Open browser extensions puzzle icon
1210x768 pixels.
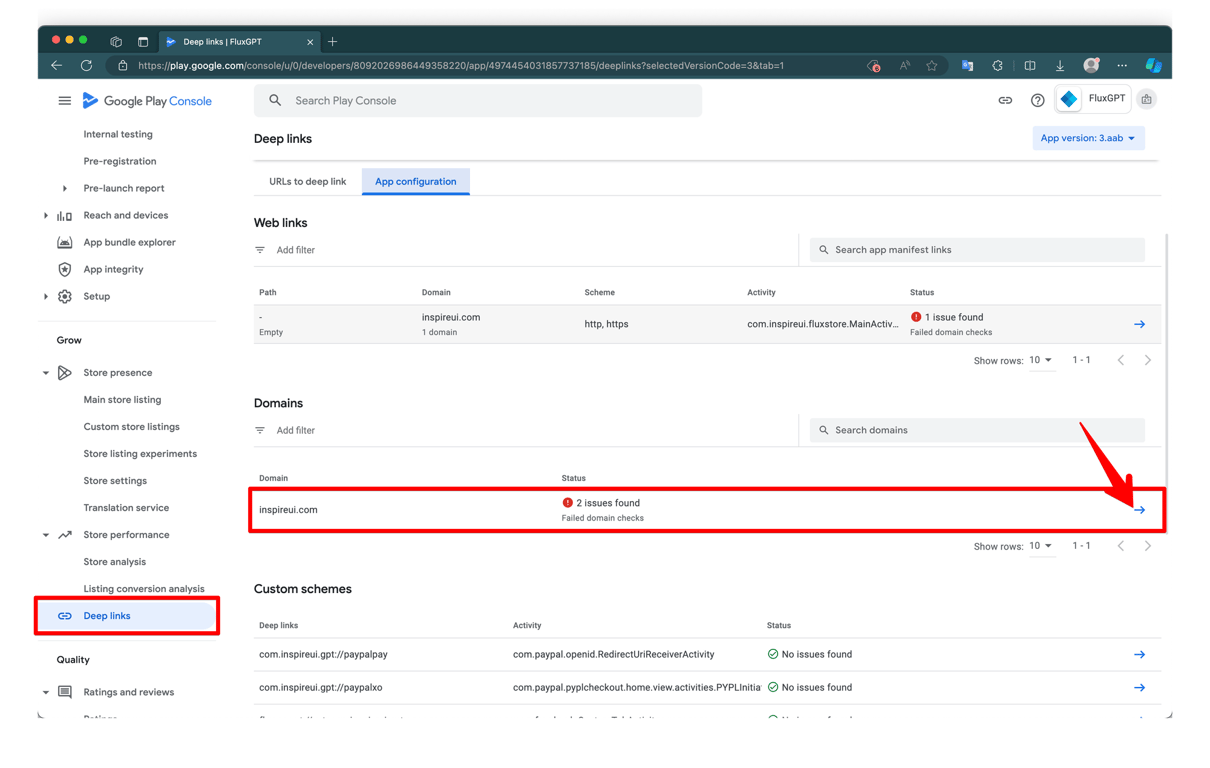coord(997,66)
